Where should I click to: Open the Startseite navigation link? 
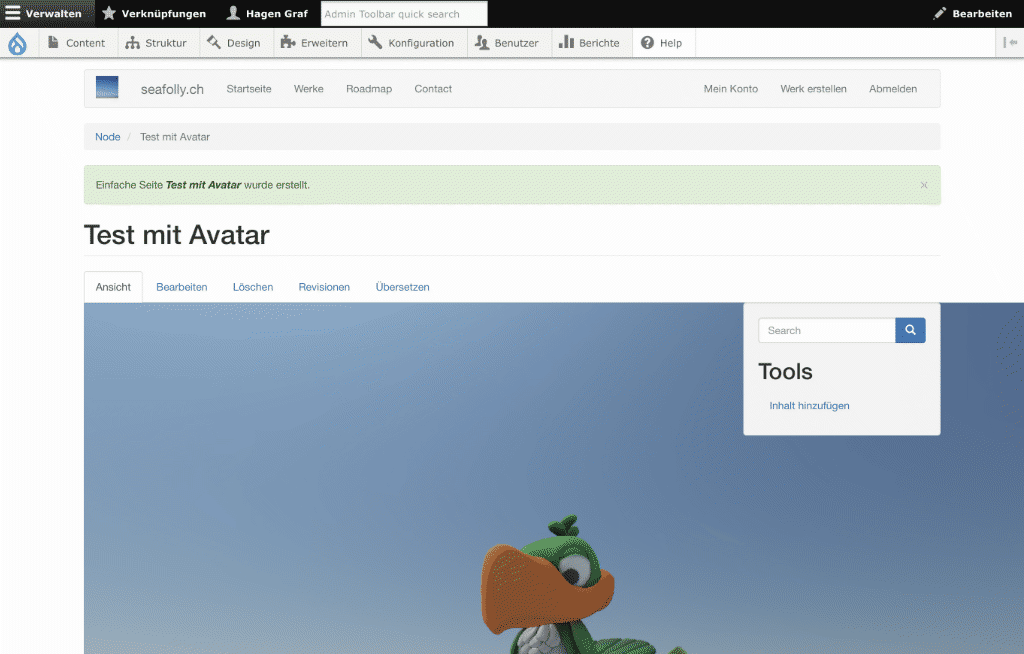249,89
